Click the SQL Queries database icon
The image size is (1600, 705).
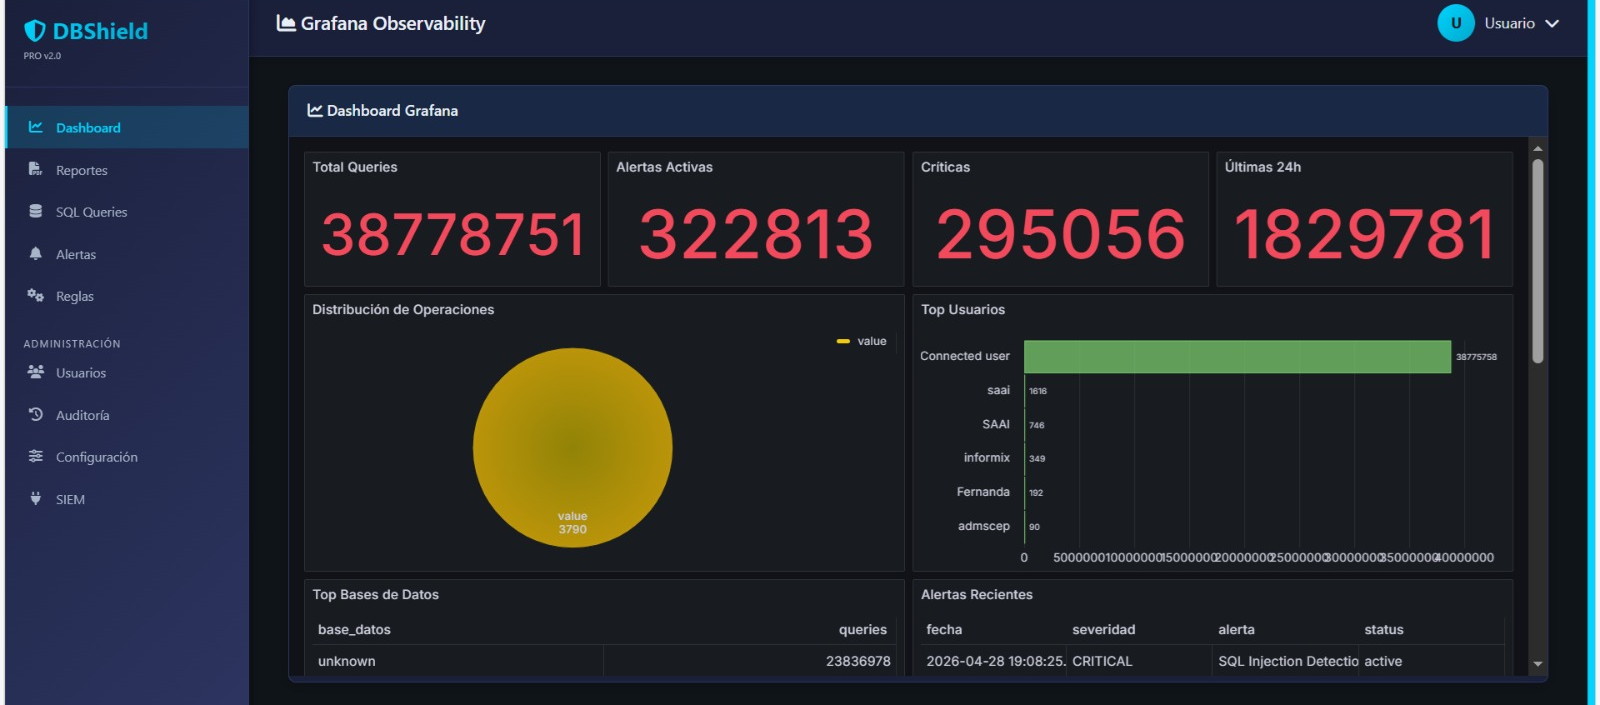[x=36, y=211]
